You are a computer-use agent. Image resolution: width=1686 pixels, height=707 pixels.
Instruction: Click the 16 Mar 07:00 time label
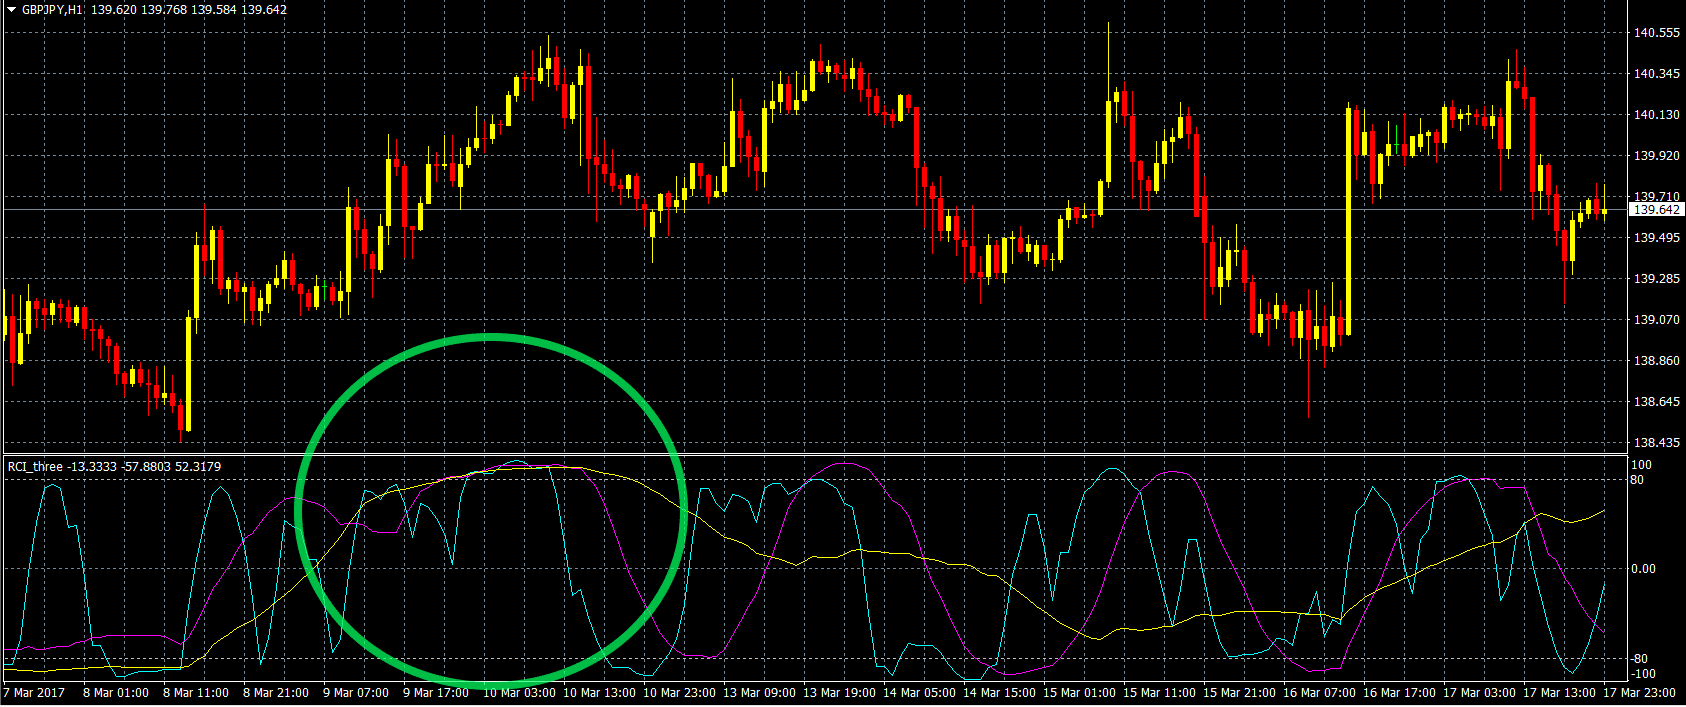1319,693
